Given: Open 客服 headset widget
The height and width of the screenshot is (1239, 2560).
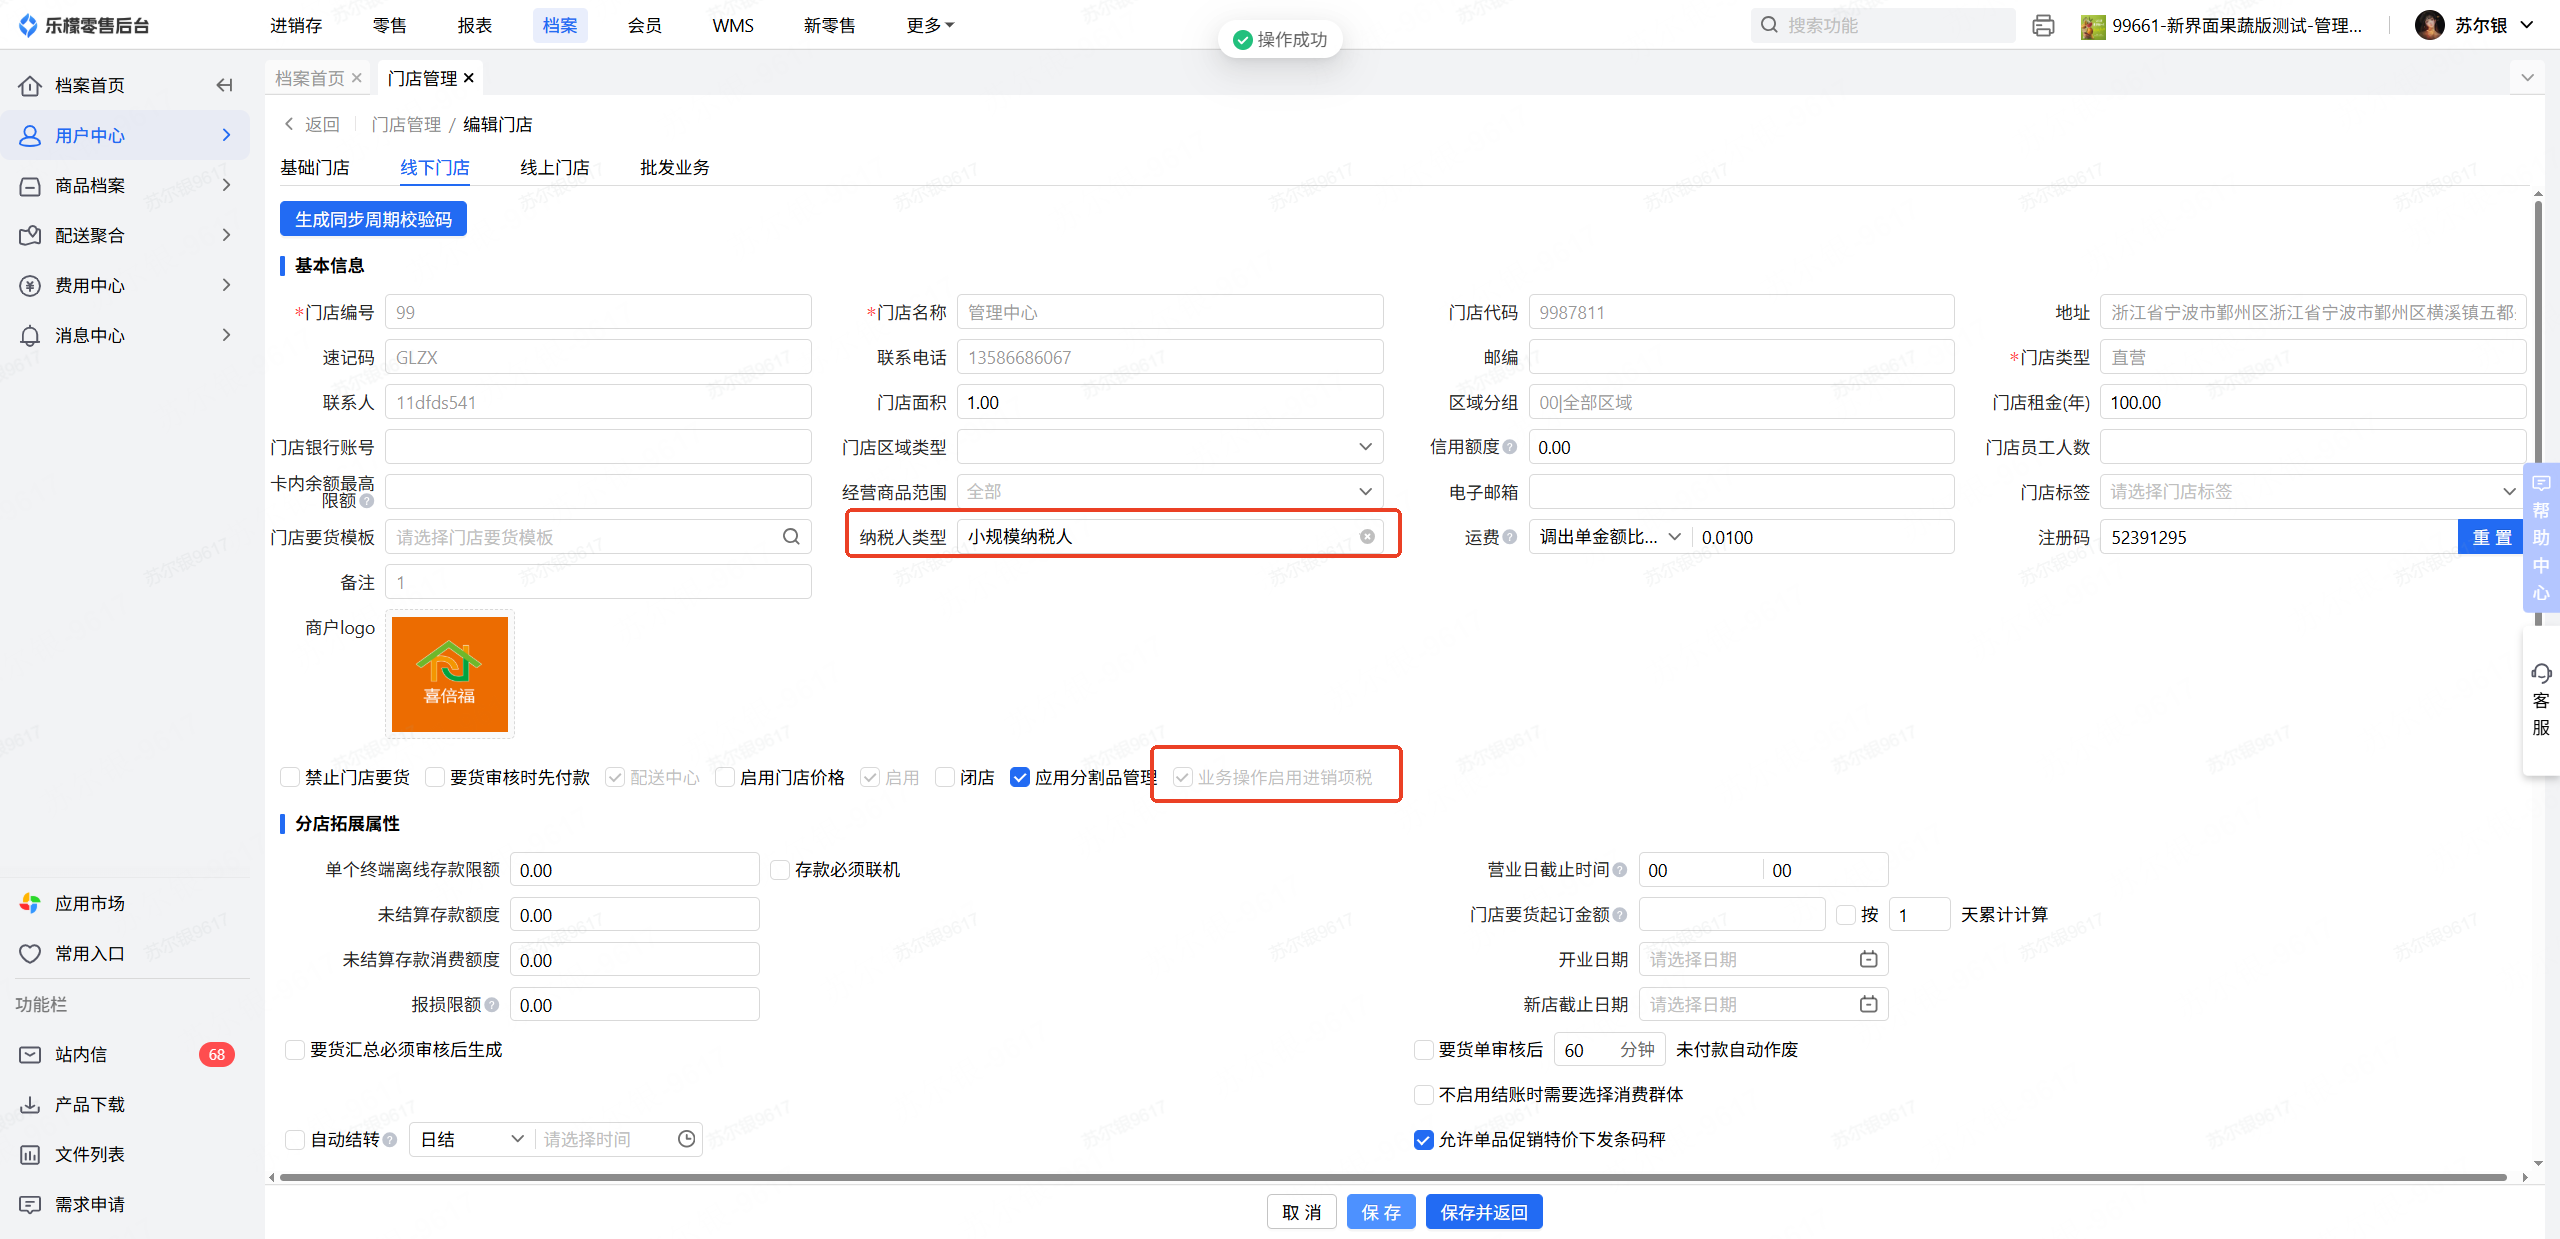Looking at the screenshot, I should [x=2541, y=700].
